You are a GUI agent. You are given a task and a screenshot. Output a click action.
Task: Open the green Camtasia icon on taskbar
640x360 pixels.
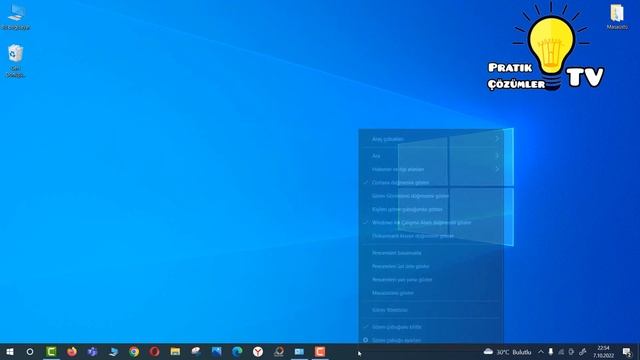point(51,351)
